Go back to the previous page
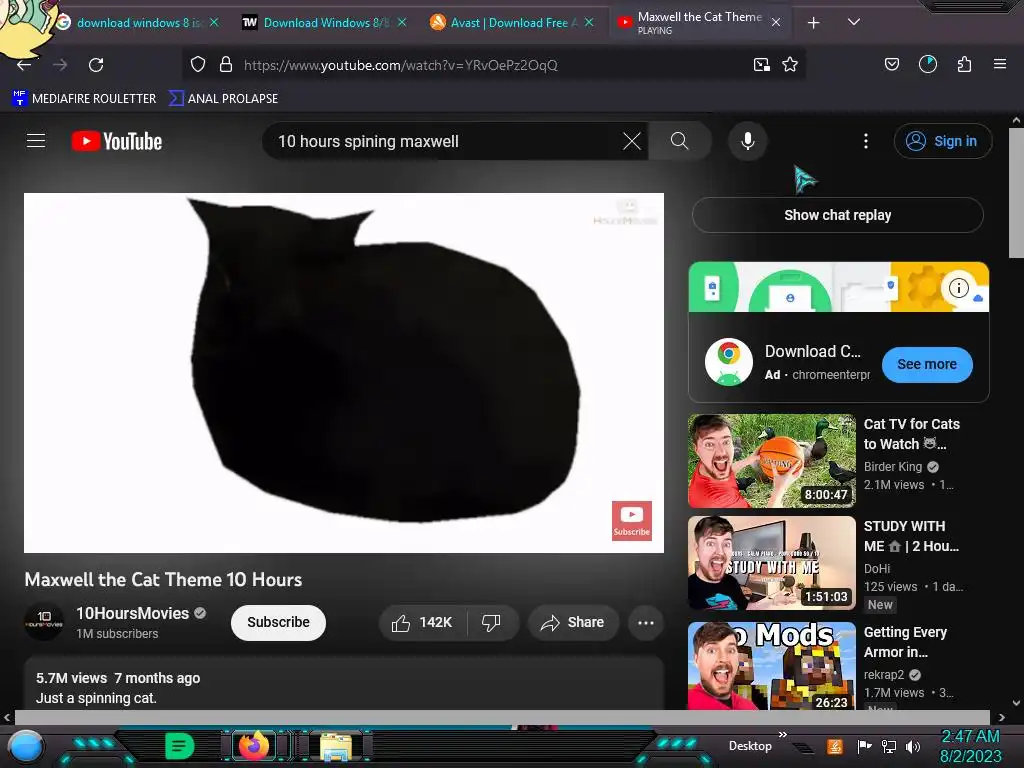Image resolution: width=1024 pixels, height=768 pixels. [x=24, y=65]
